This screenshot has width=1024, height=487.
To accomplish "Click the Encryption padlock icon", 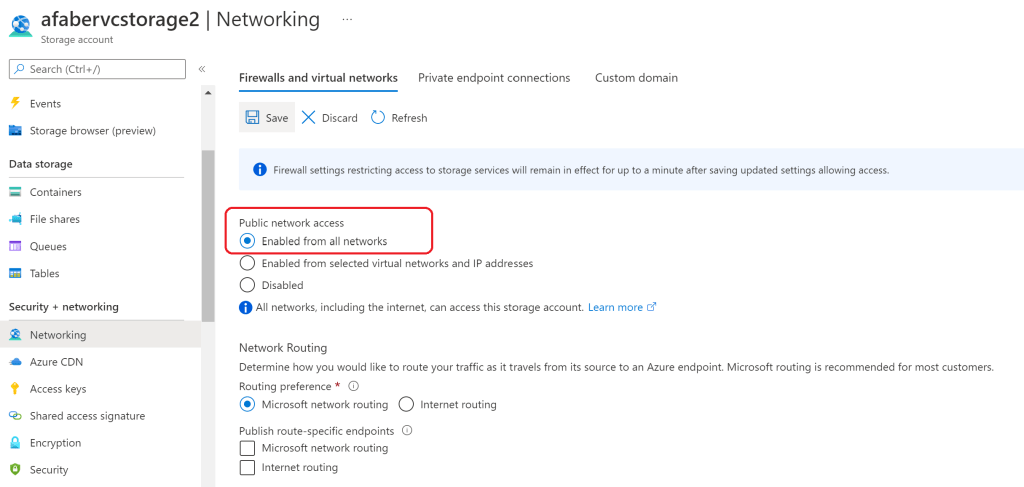I will 15,443.
